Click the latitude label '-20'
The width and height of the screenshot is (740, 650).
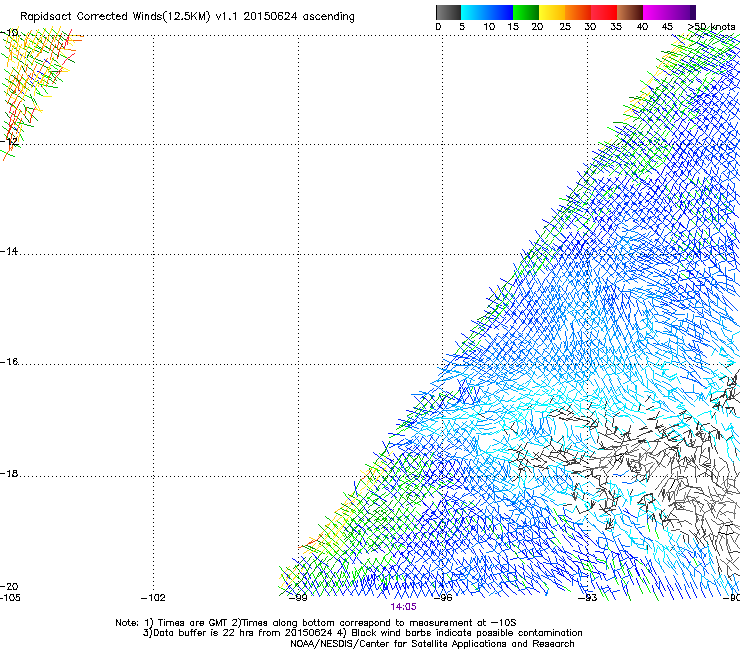pyautogui.click(x=9, y=586)
